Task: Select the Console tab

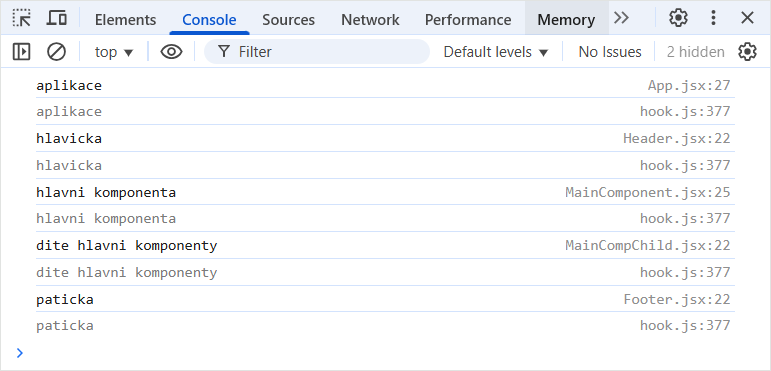Action: (x=209, y=20)
